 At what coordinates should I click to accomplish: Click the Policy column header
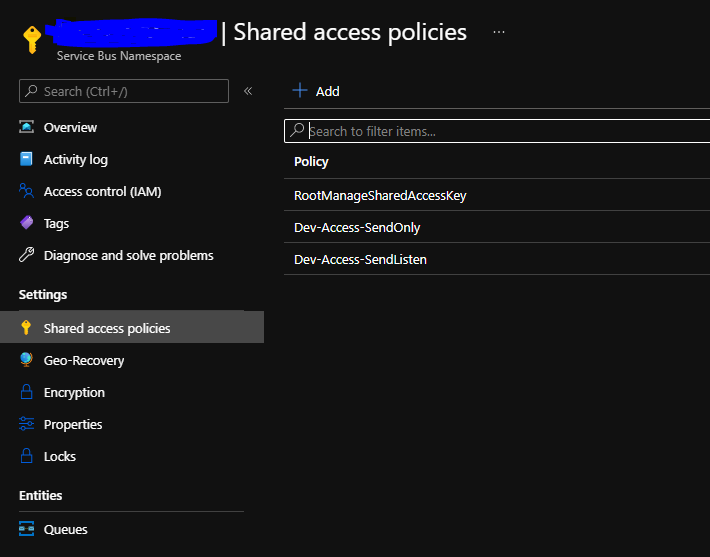click(311, 162)
